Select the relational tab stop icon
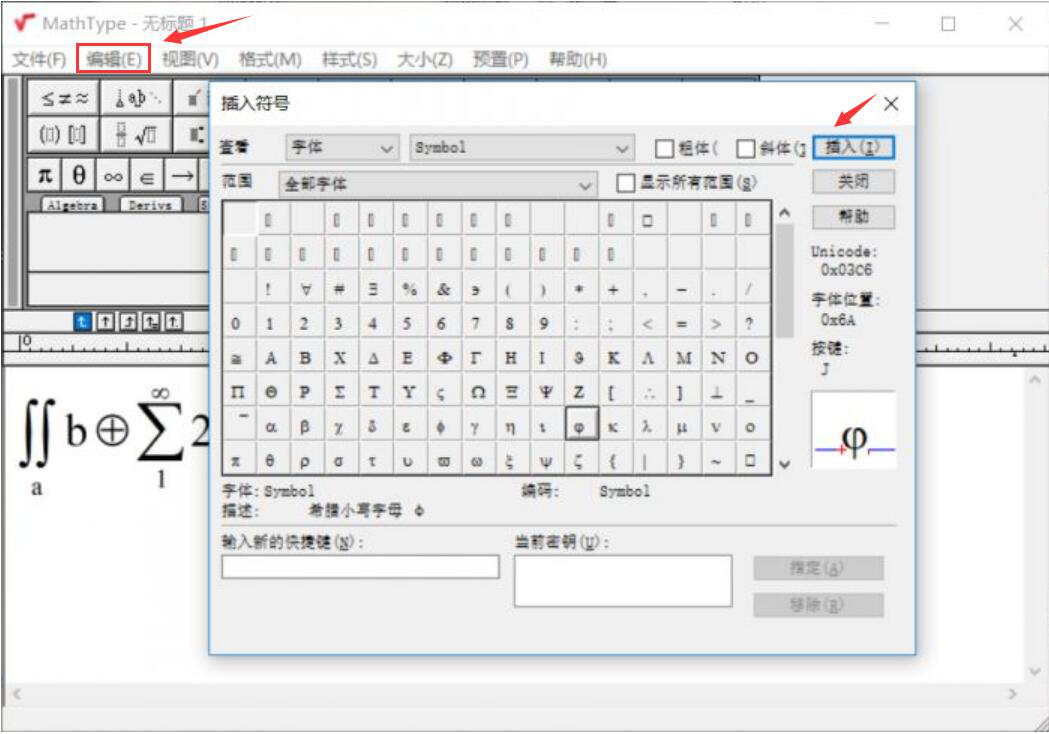This screenshot has width=1049, height=734. tap(151, 322)
